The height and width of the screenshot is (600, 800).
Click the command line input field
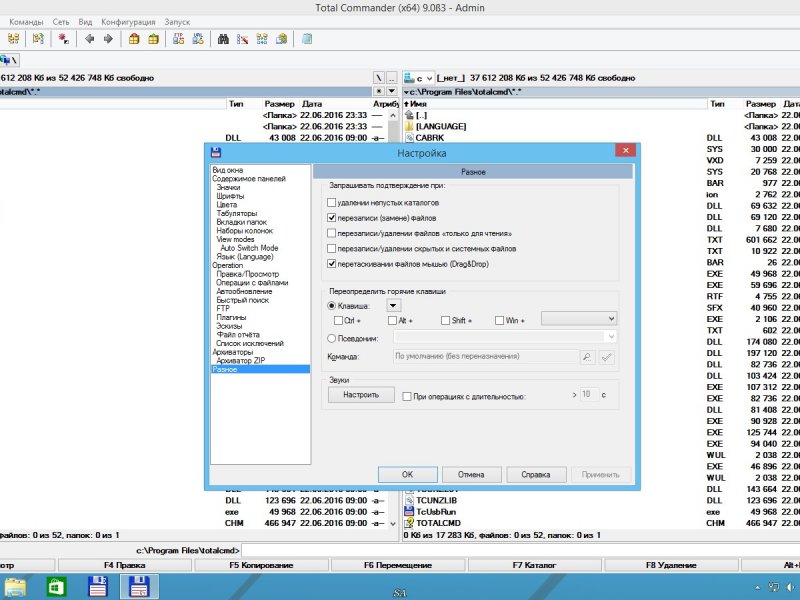(x=520, y=551)
